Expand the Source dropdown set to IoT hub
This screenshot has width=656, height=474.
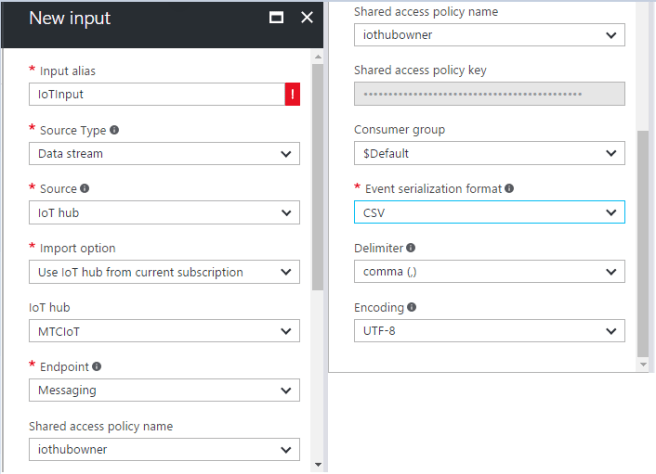(x=164, y=213)
